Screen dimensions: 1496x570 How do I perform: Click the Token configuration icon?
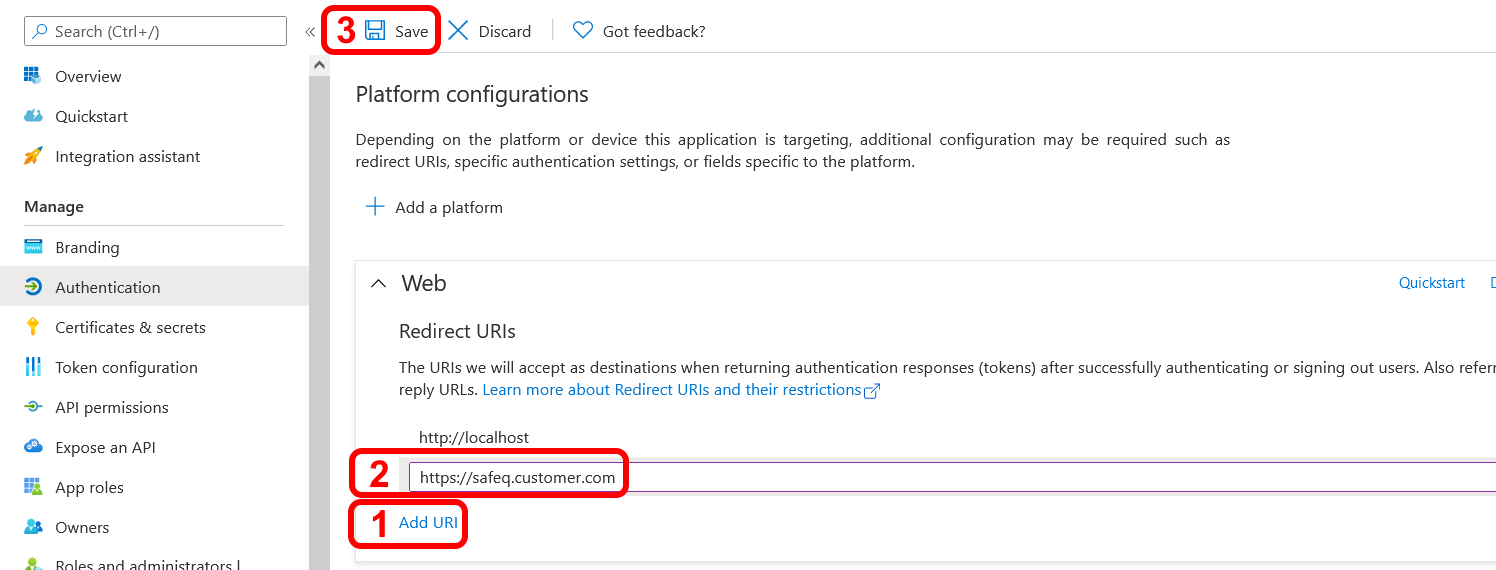click(x=33, y=367)
